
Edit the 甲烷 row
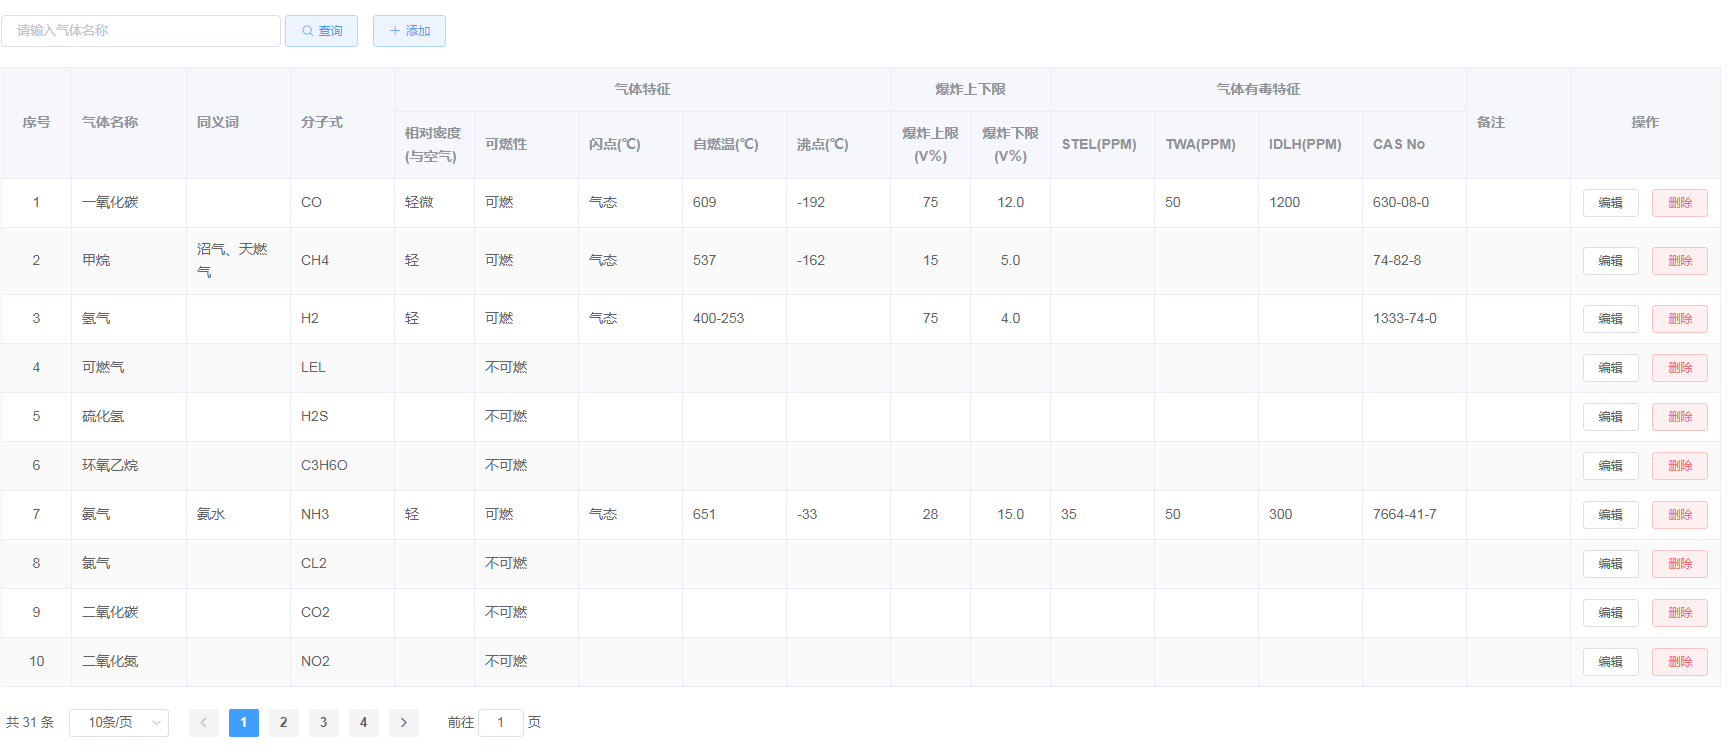[x=1610, y=261]
